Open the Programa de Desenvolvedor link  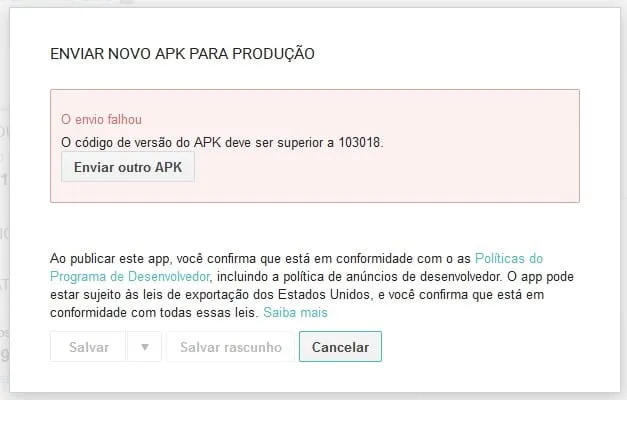point(130,276)
